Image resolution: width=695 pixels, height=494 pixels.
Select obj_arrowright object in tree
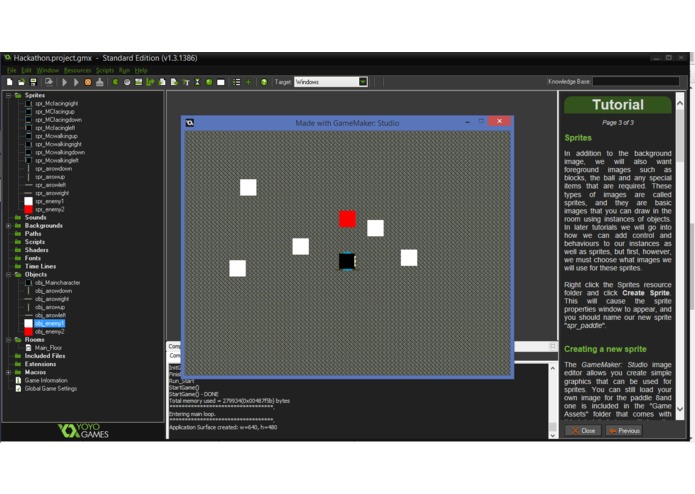coord(52,299)
